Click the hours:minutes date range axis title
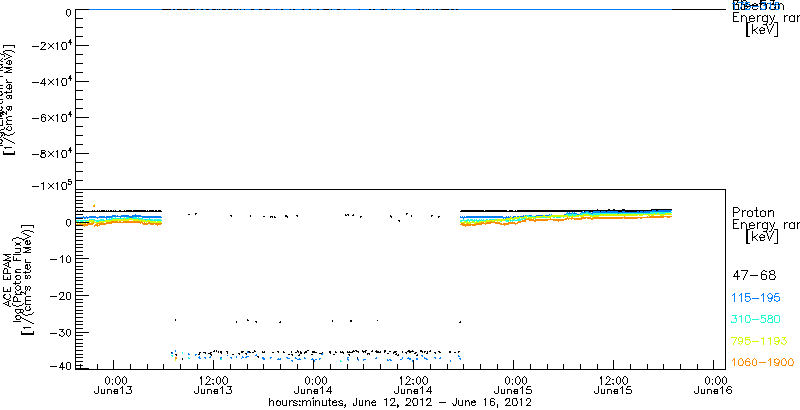The image size is (800, 410). click(401, 402)
